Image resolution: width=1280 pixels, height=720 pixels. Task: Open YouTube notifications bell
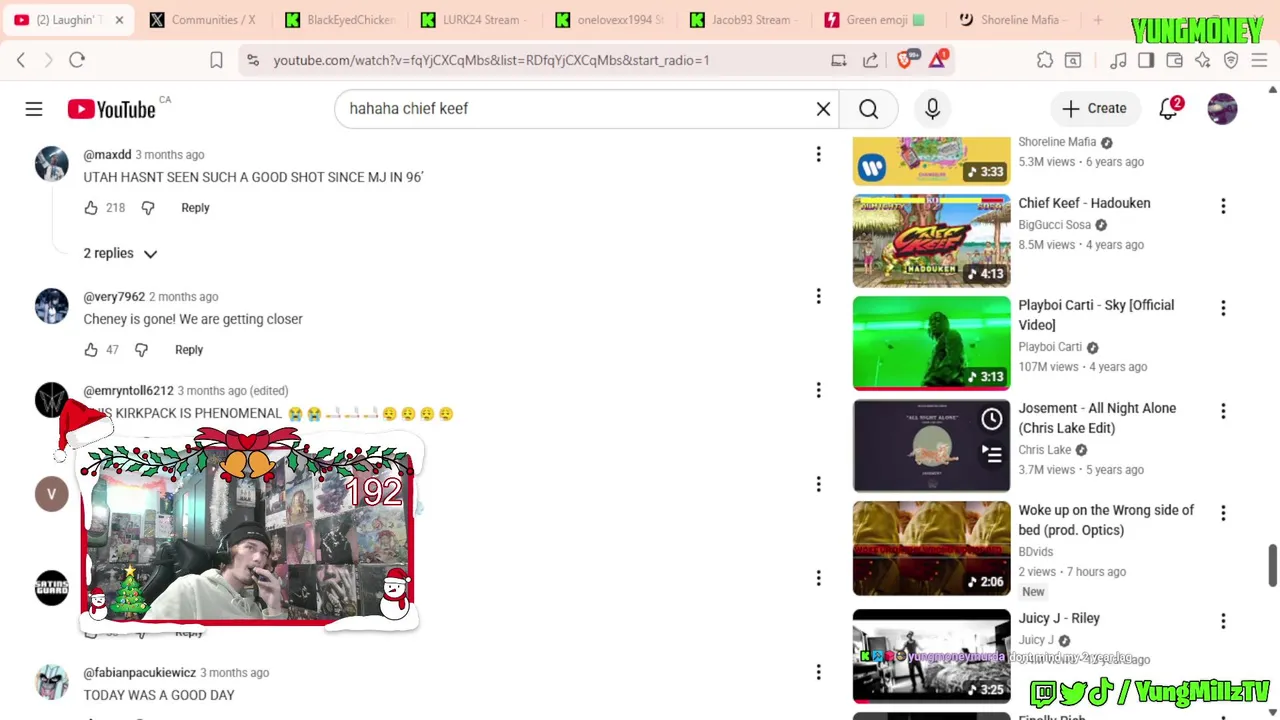pos(1168,109)
